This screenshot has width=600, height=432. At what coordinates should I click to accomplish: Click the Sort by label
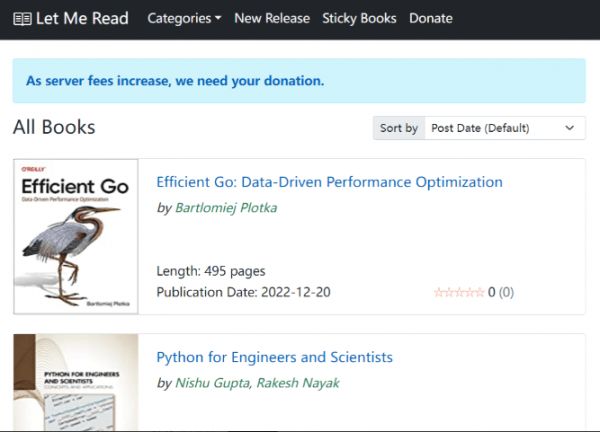(x=399, y=128)
